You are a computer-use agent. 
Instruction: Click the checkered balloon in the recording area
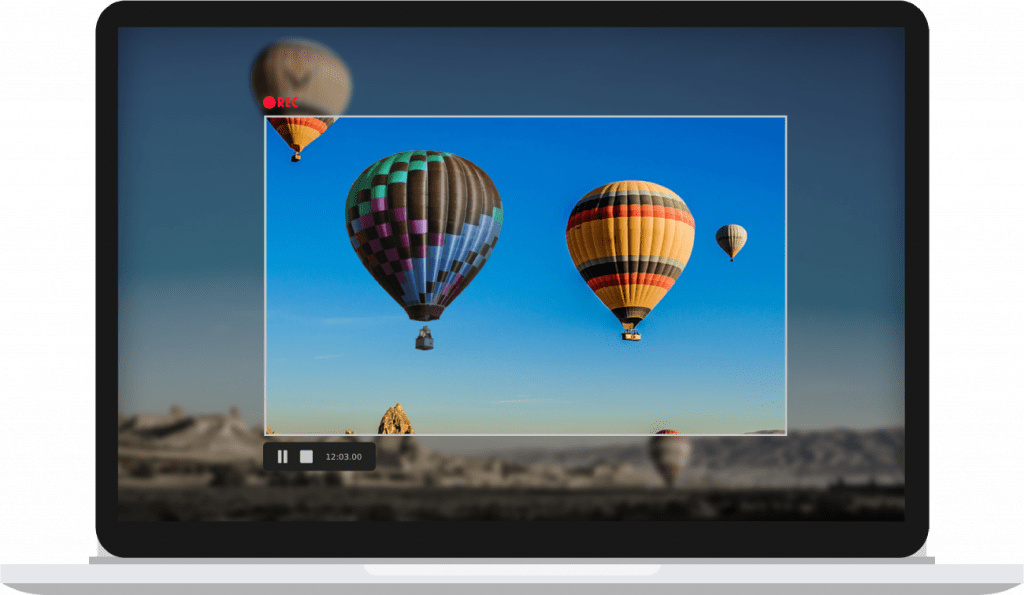[423, 230]
